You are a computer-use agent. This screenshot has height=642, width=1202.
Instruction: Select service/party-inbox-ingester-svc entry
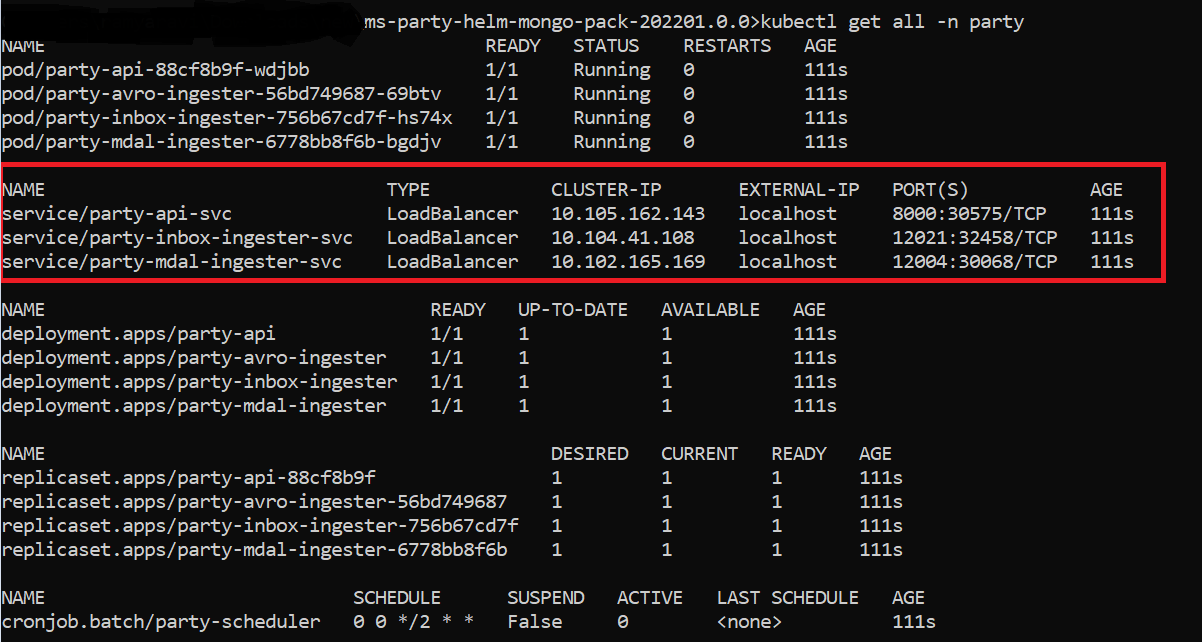click(x=177, y=238)
